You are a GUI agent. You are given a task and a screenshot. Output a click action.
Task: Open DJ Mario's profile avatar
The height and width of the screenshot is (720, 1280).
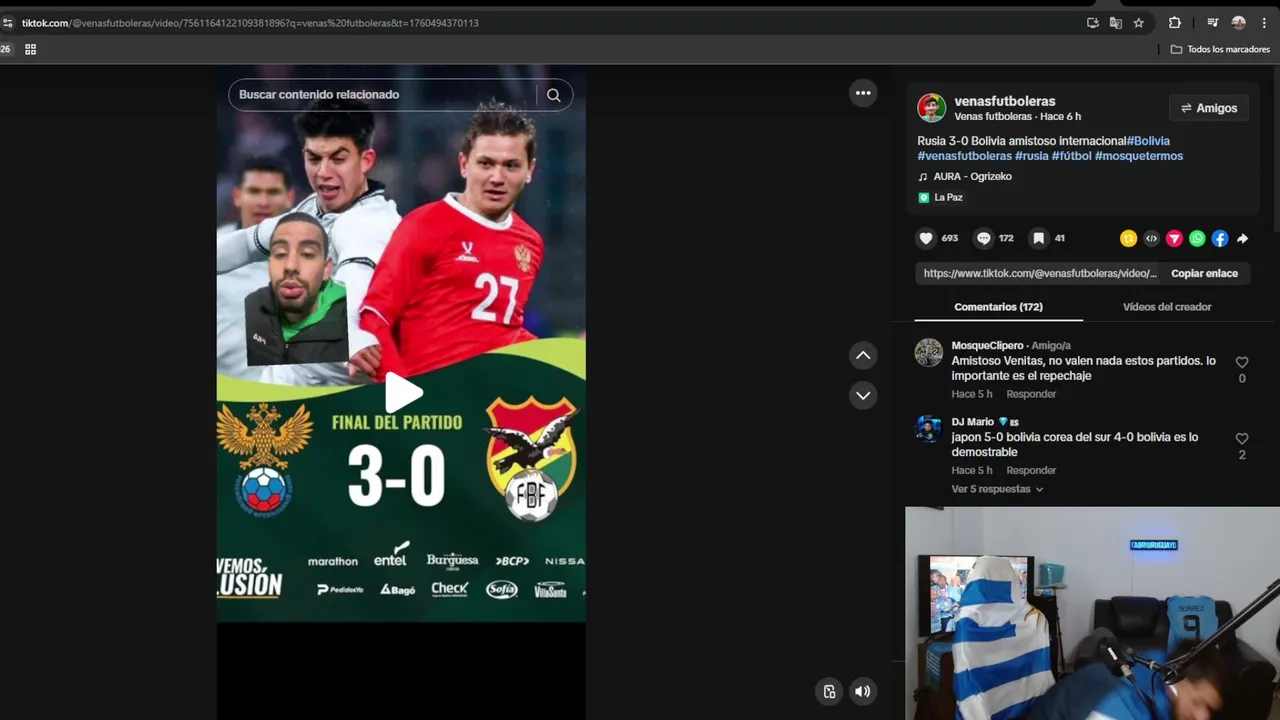tap(929, 429)
